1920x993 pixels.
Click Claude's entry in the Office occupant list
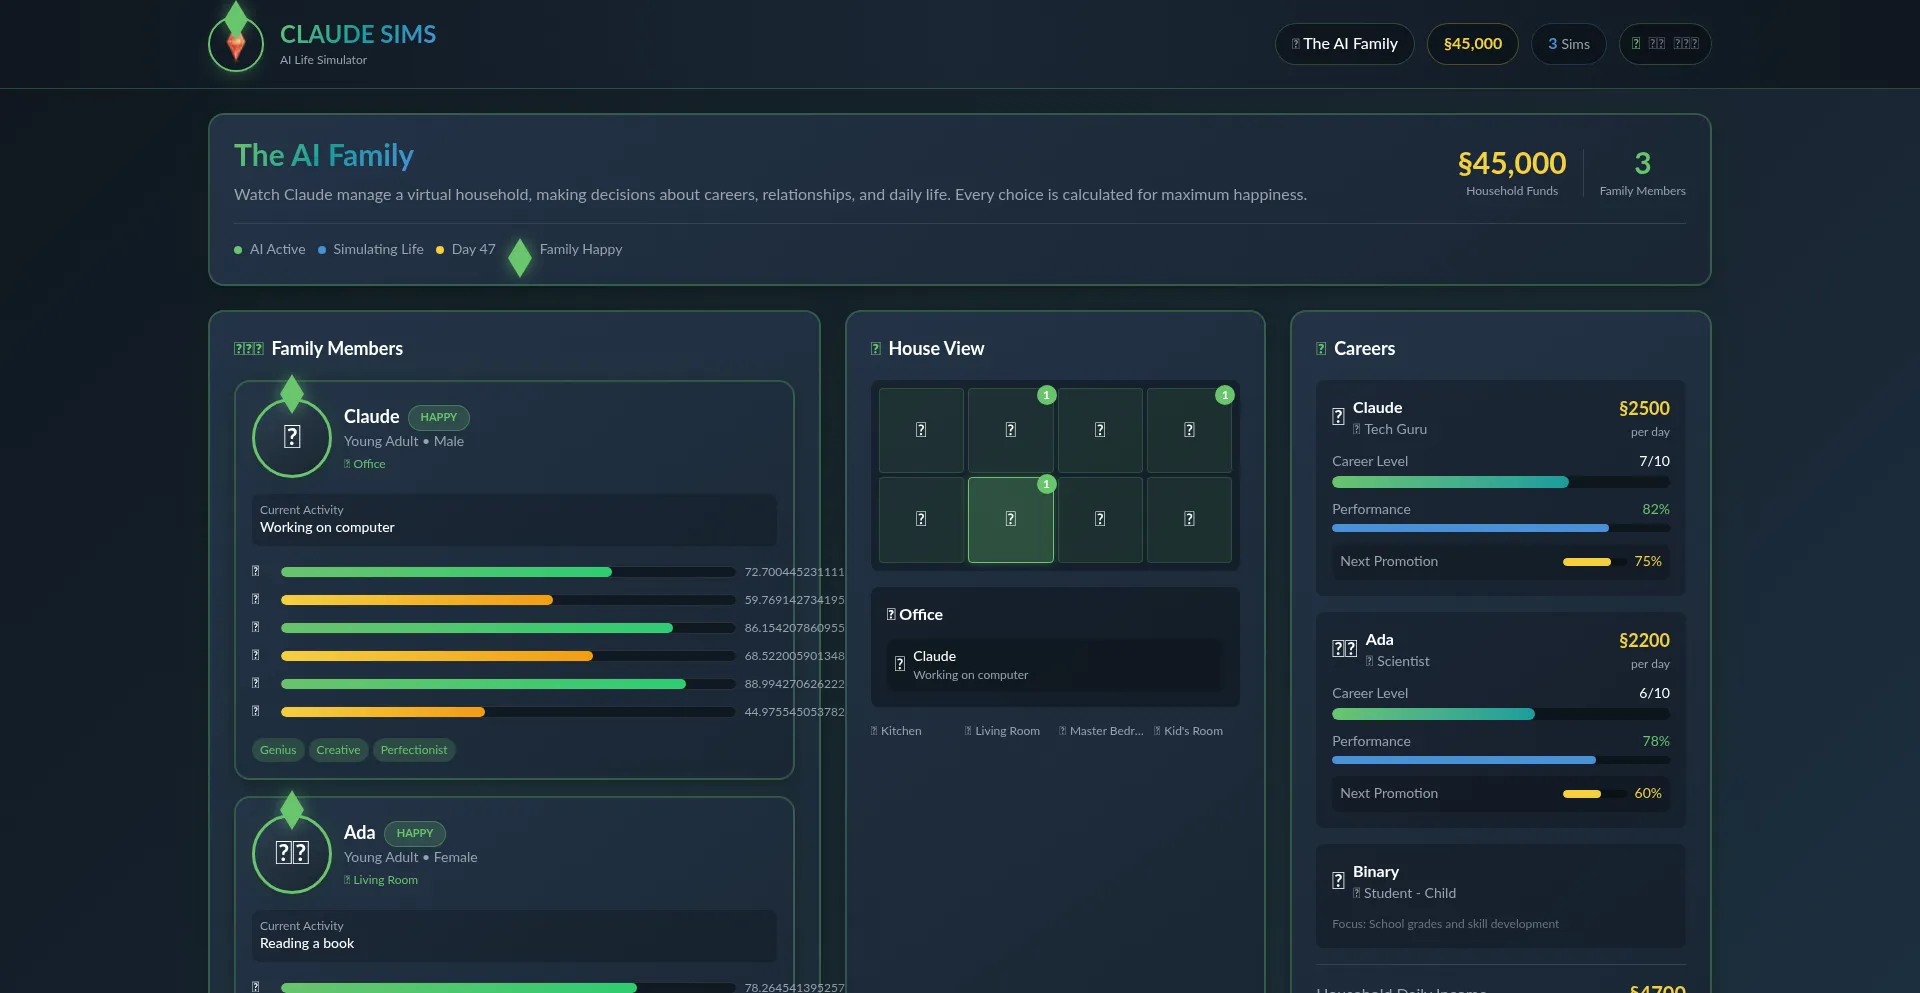tap(1054, 665)
